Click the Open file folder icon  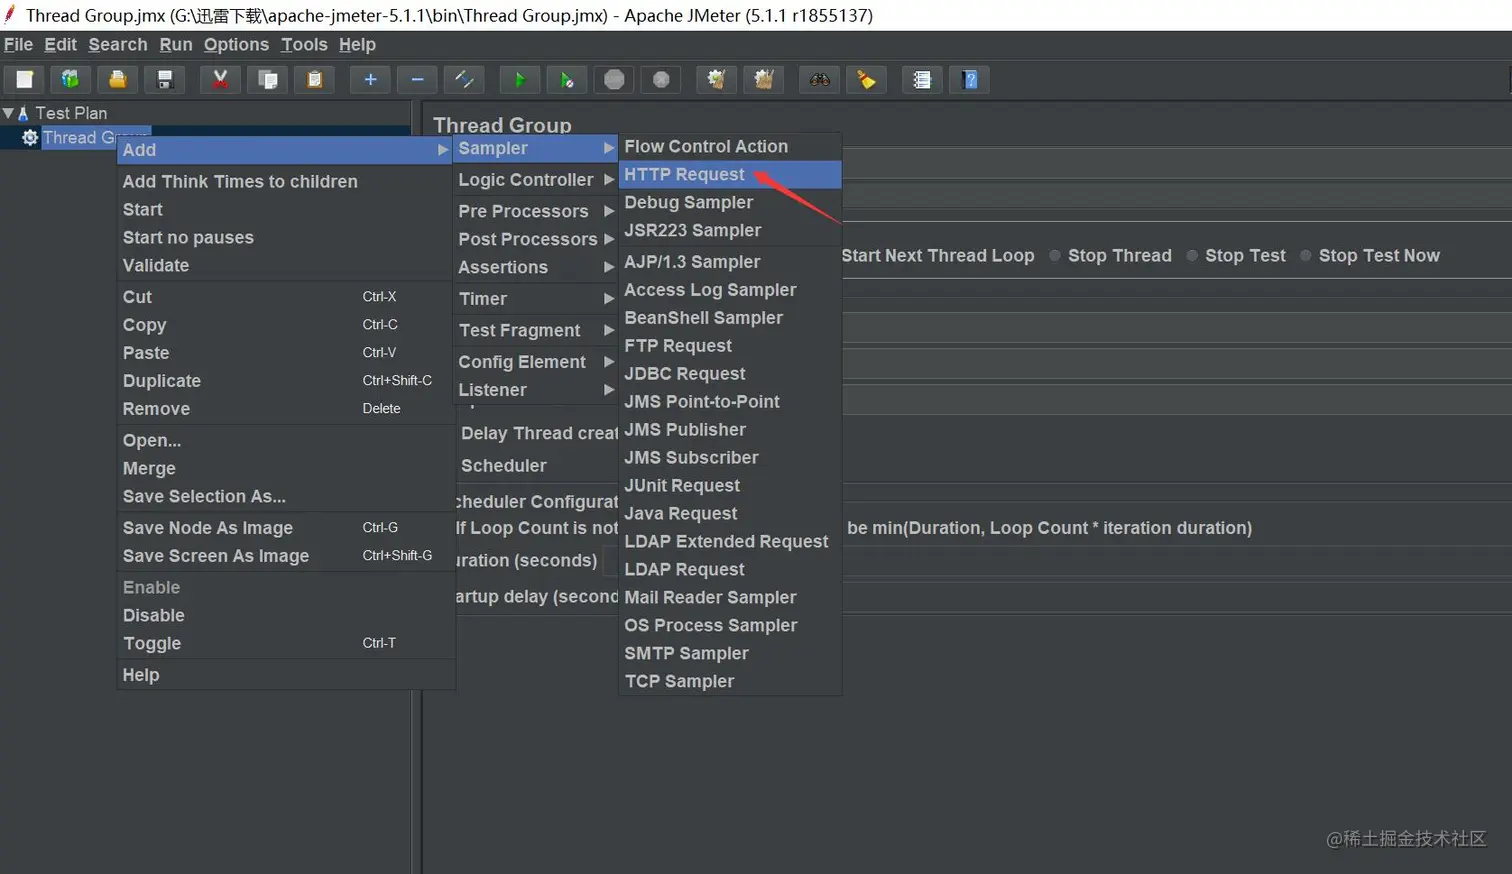point(118,80)
